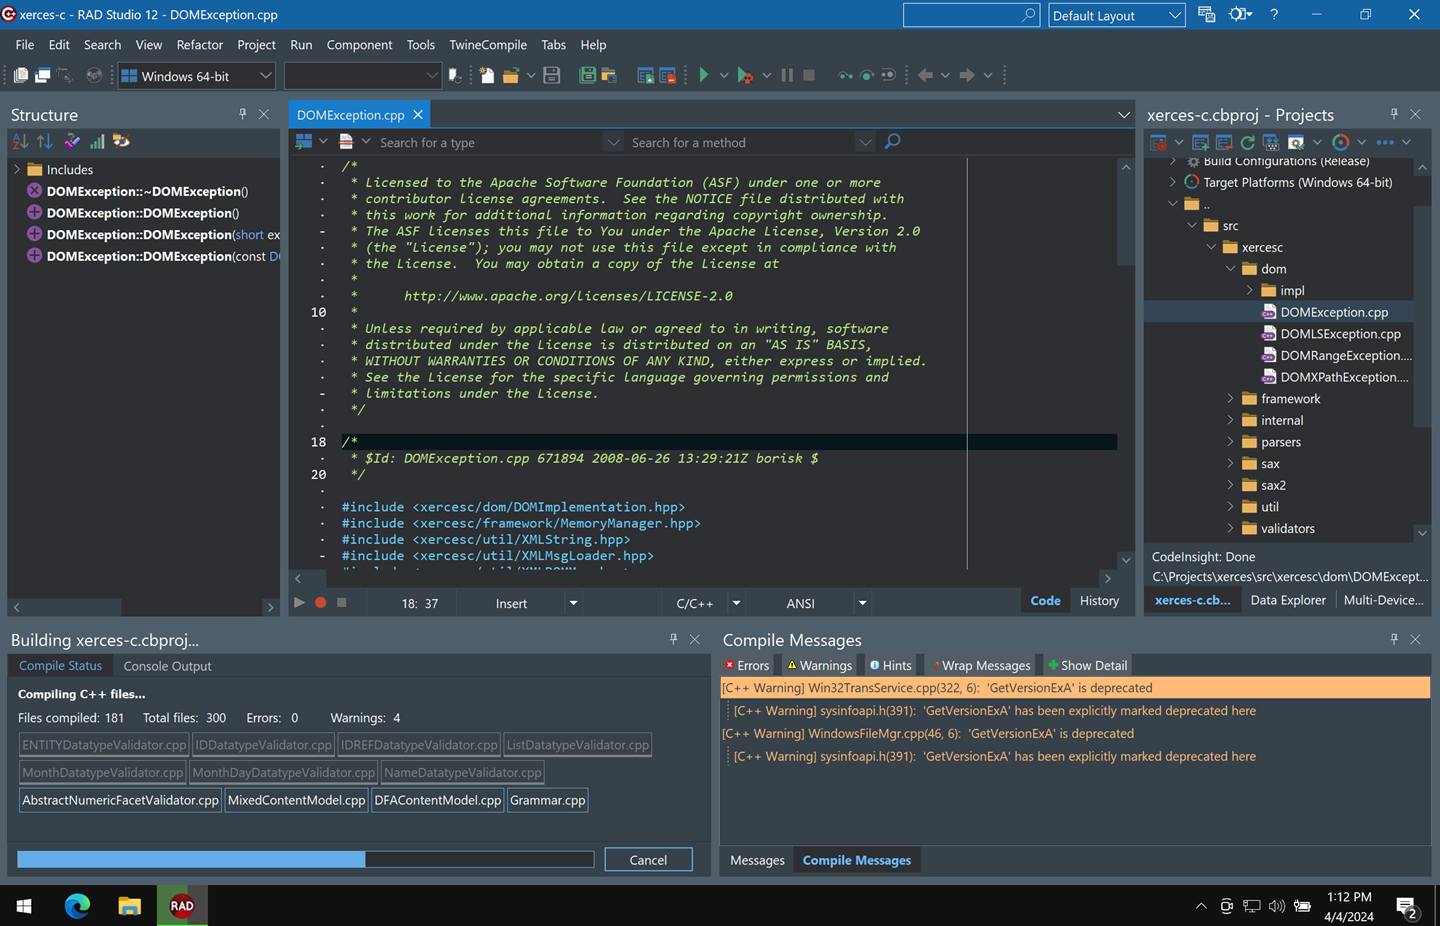Click the Navigate Back arrow icon
The width and height of the screenshot is (1440, 926).
click(925, 75)
